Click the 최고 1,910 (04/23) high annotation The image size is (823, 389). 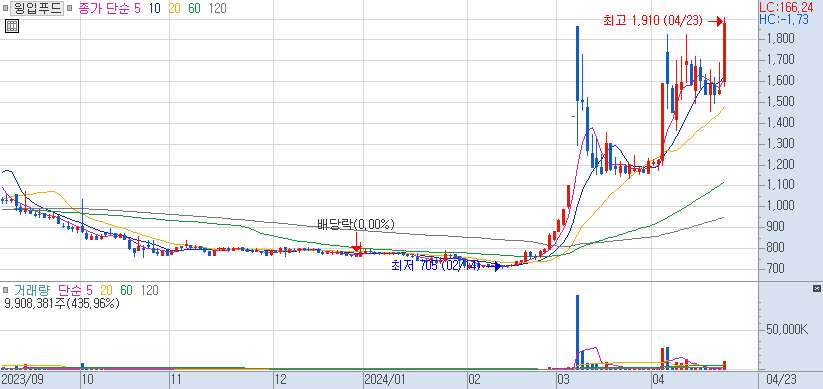652,21
